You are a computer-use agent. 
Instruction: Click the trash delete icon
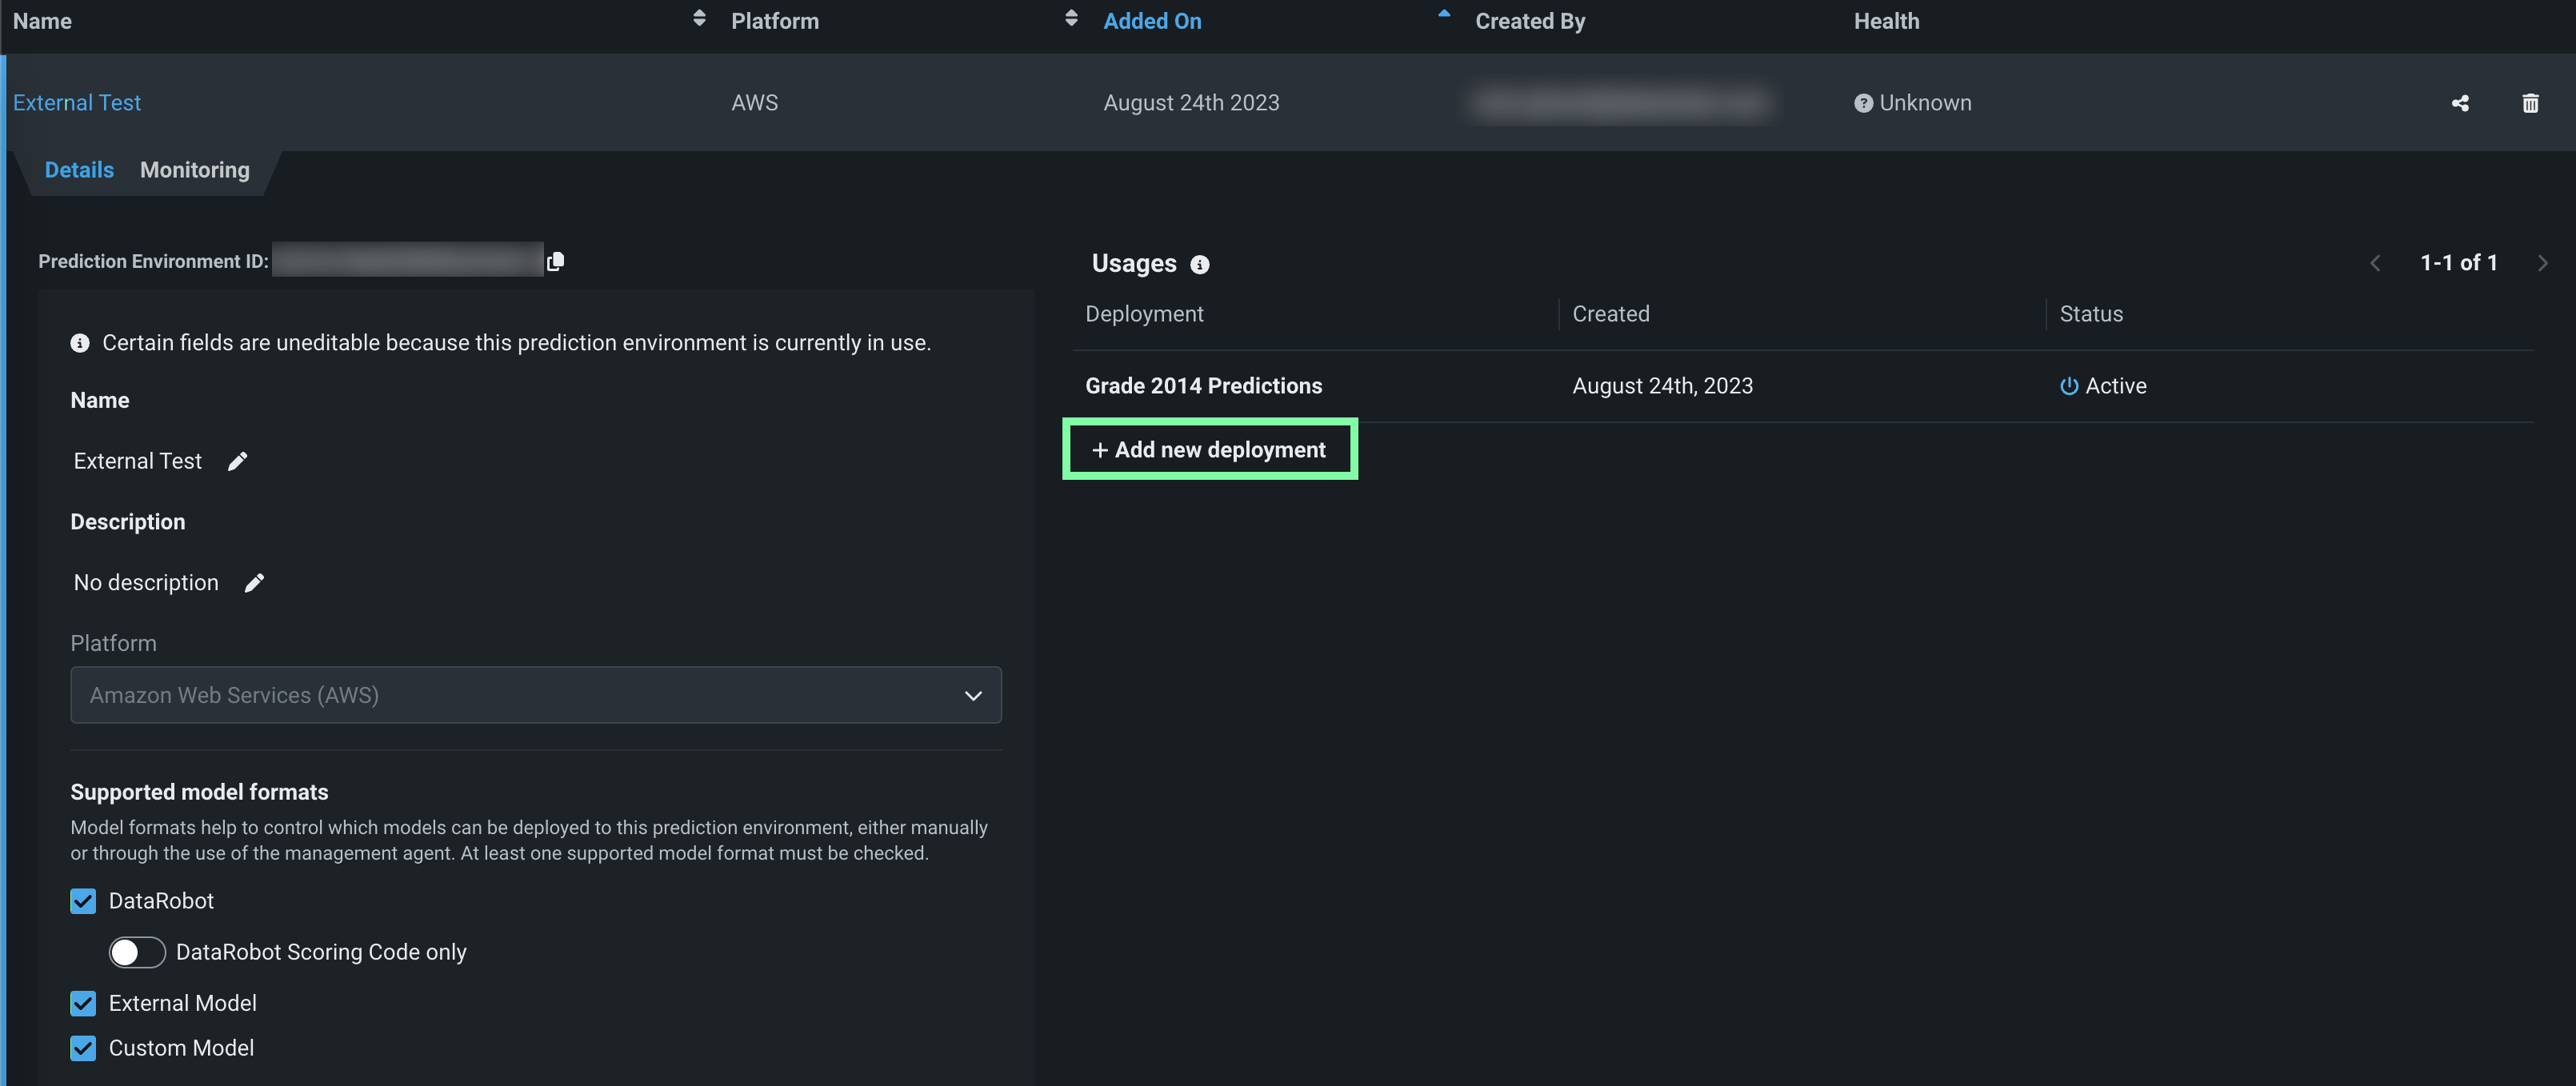pos(2530,103)
